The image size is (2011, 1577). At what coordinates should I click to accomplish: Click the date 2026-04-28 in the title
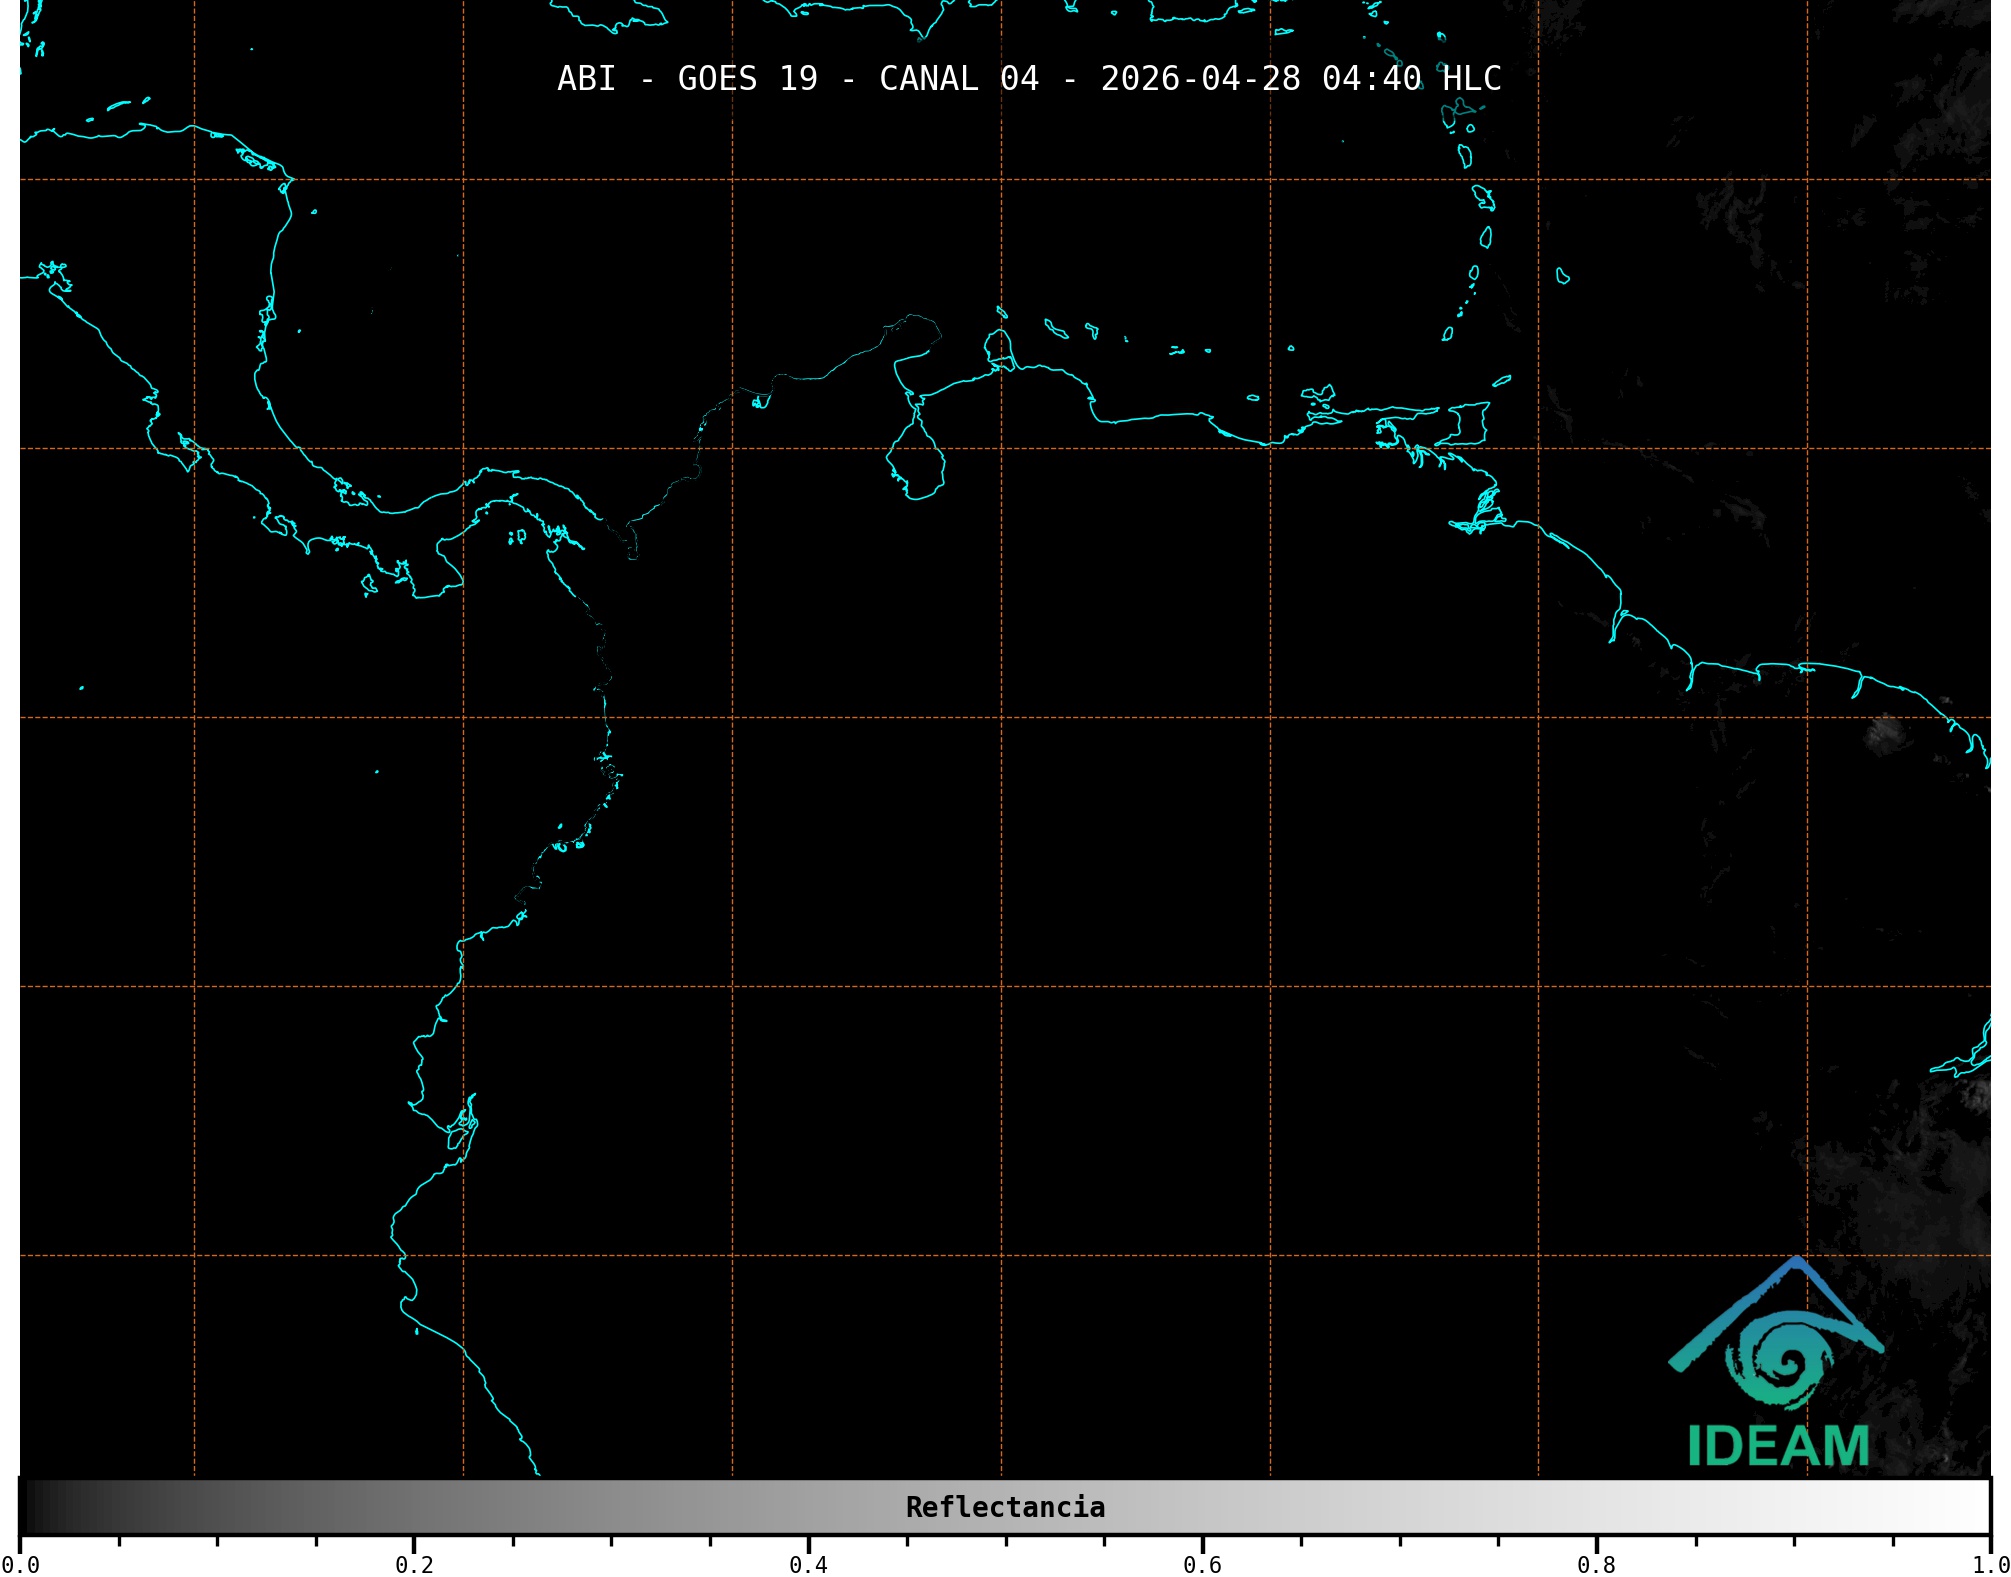[x=1200, y=79]
